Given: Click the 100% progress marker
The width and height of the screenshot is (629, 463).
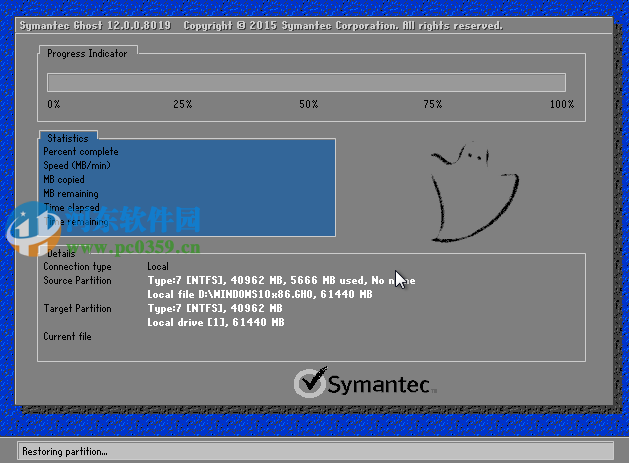Looking at the screenshot, I should click(562, 104).
